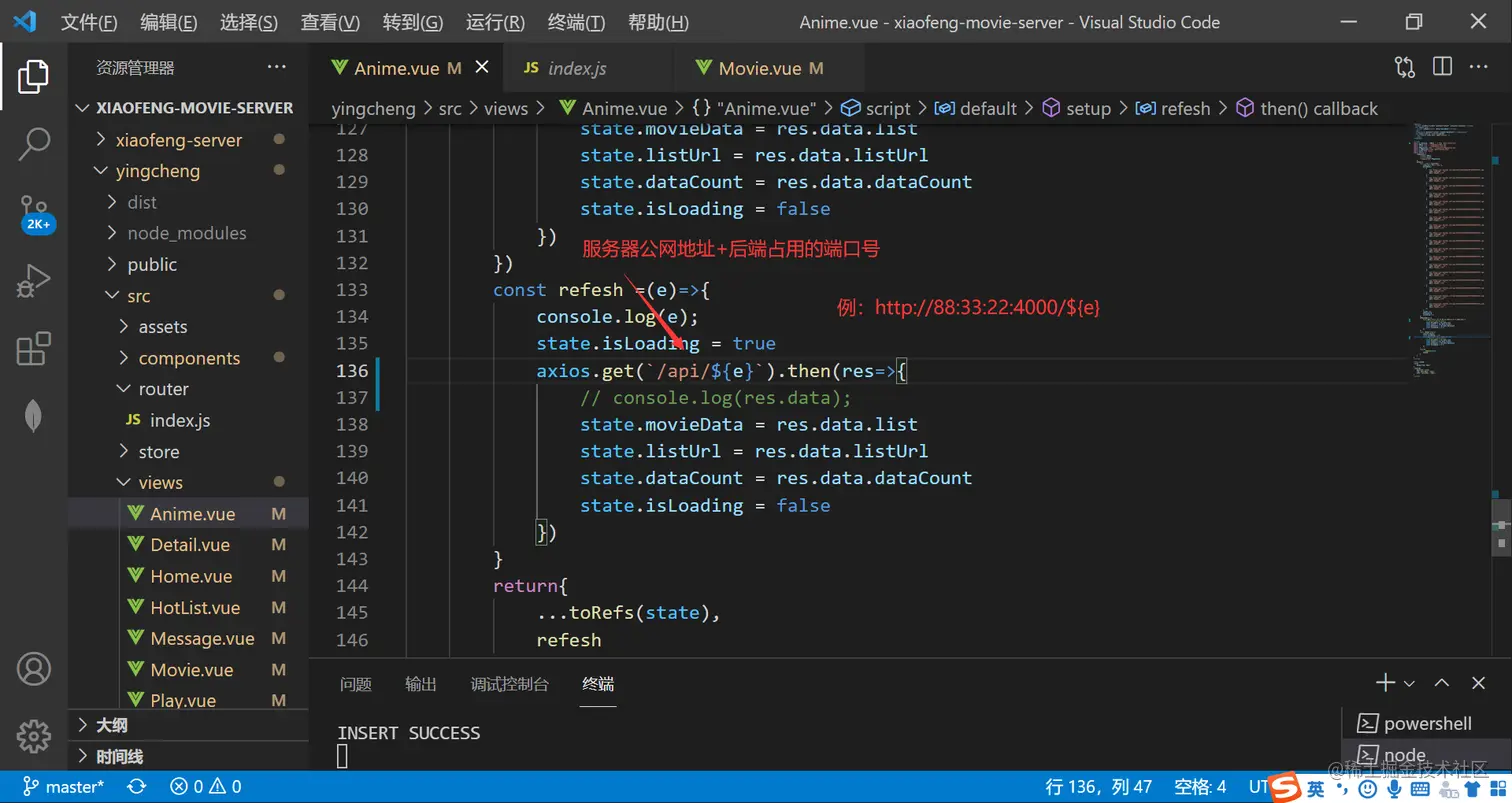The height and width of the screenshot is (803, 1512).
Task: Open the new terminal dropdown arrow
Action: [1409, 684]
